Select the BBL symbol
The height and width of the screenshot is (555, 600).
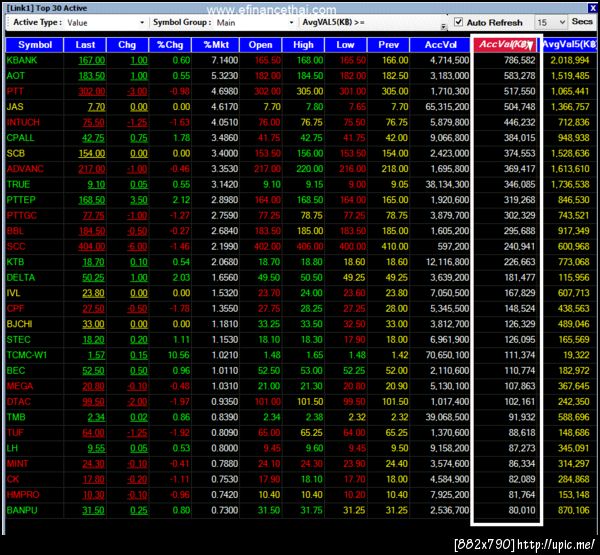tap(15, 231)
